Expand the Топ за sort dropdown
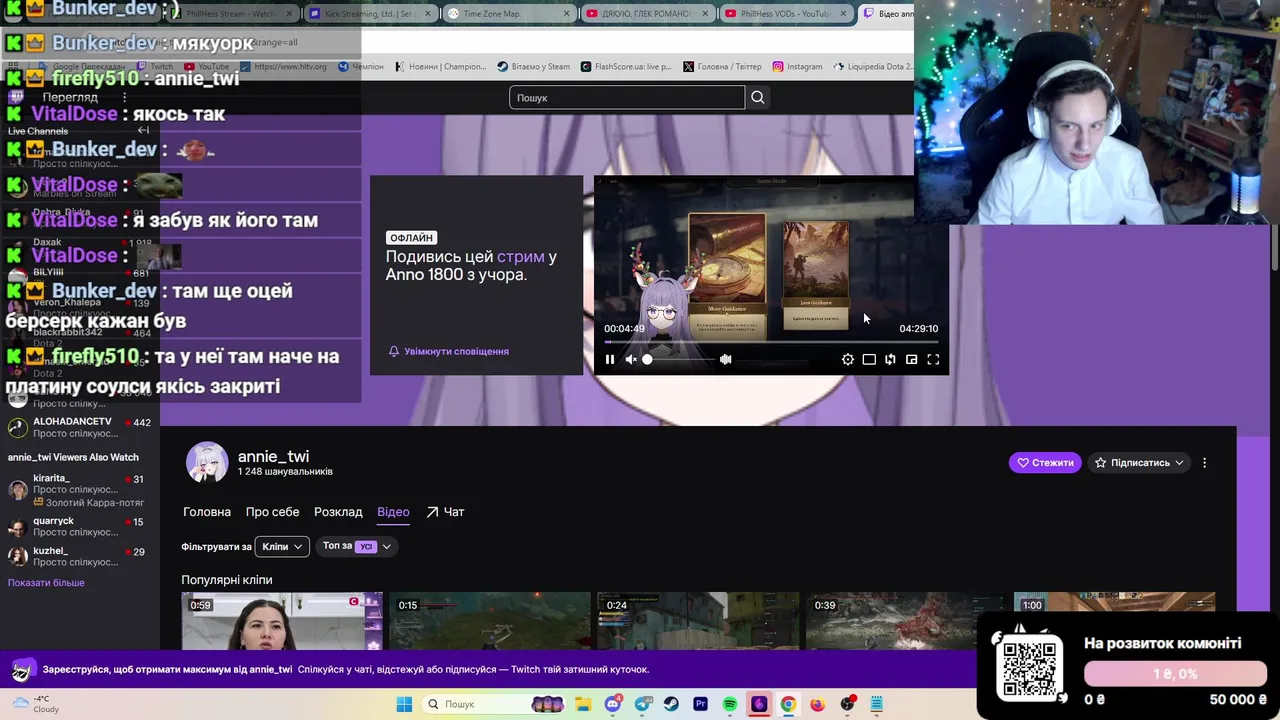 tap(357, 546)
